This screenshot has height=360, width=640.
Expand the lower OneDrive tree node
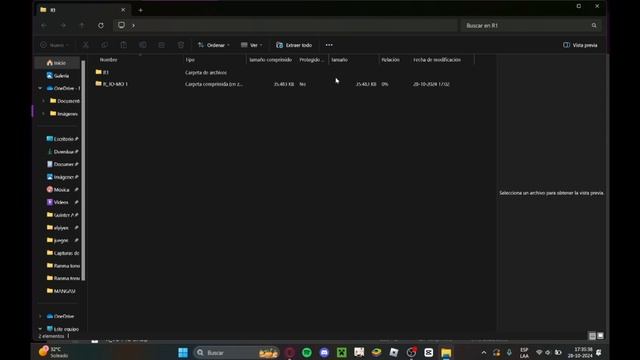point(40,316)
